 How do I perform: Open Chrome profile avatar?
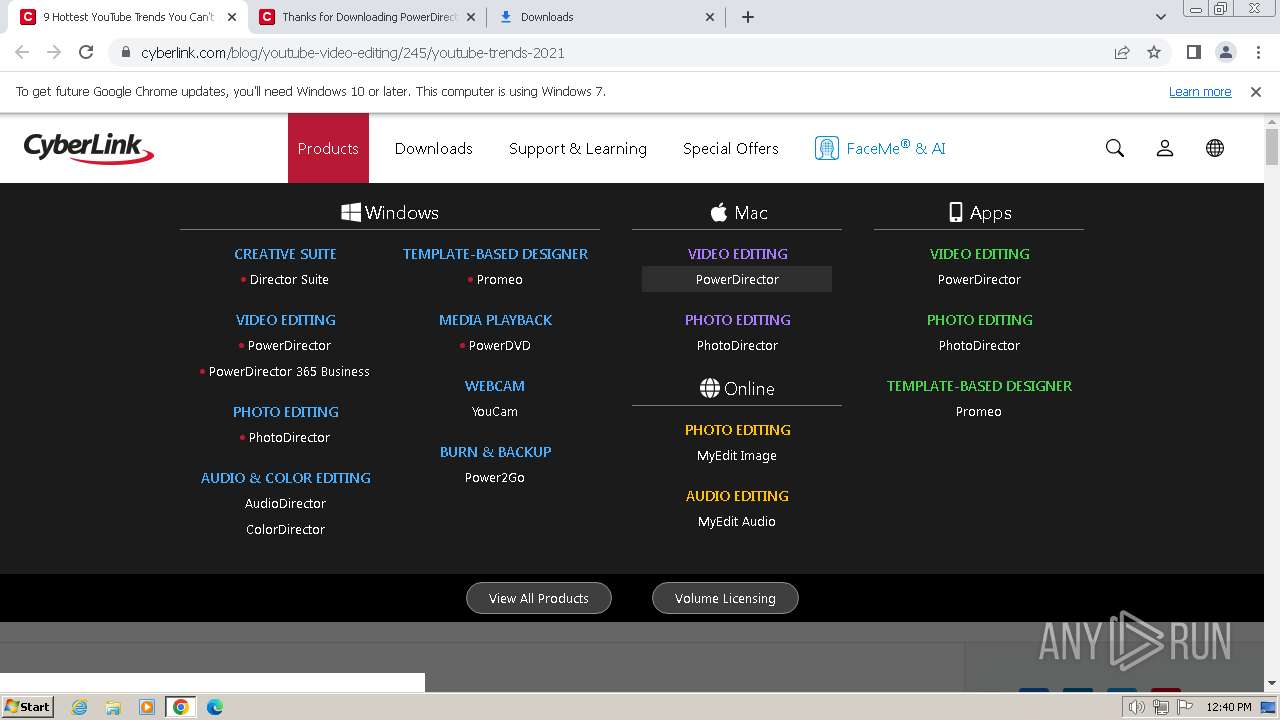tap(1226, 53)
